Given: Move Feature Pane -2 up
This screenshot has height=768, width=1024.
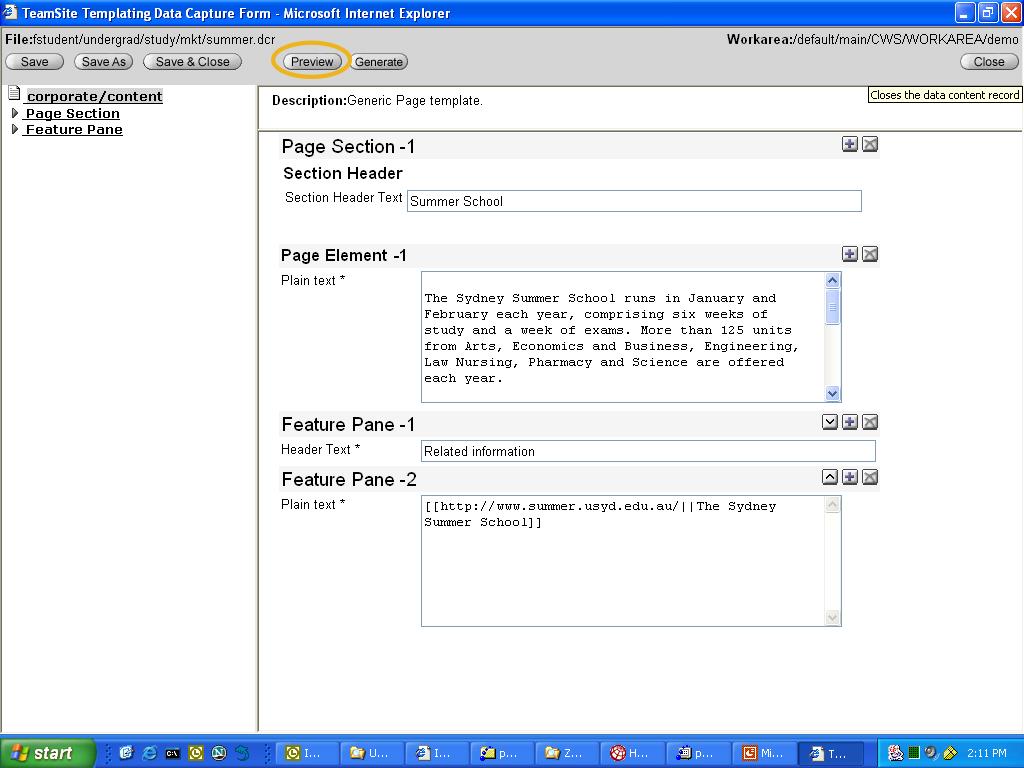Looking at the screenshot, I should point(829,477).
